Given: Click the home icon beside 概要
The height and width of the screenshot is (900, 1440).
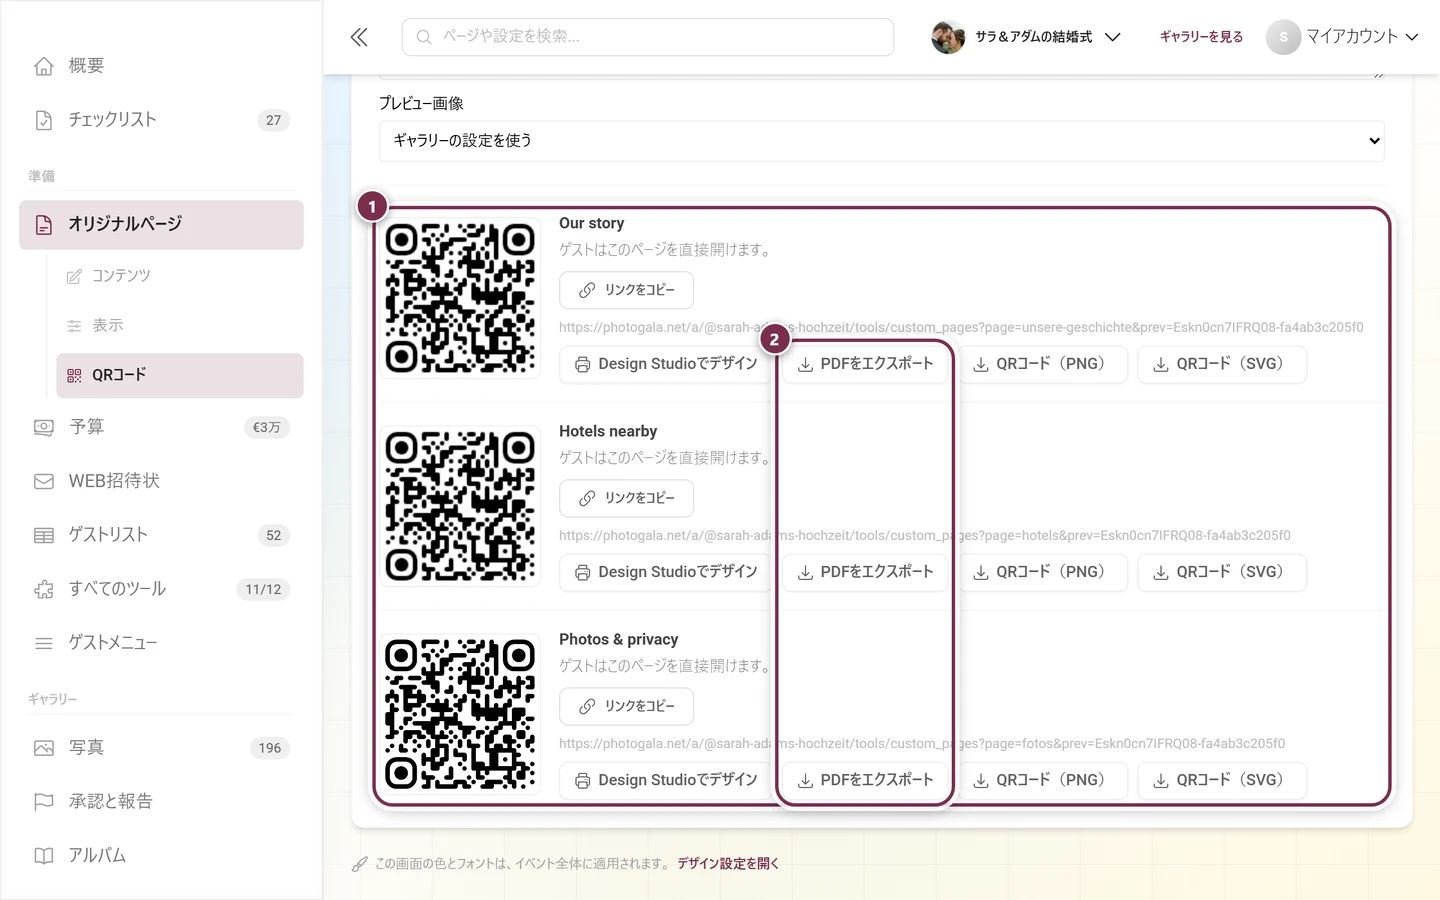Looking at the screenshot, I should click(44, 66).
